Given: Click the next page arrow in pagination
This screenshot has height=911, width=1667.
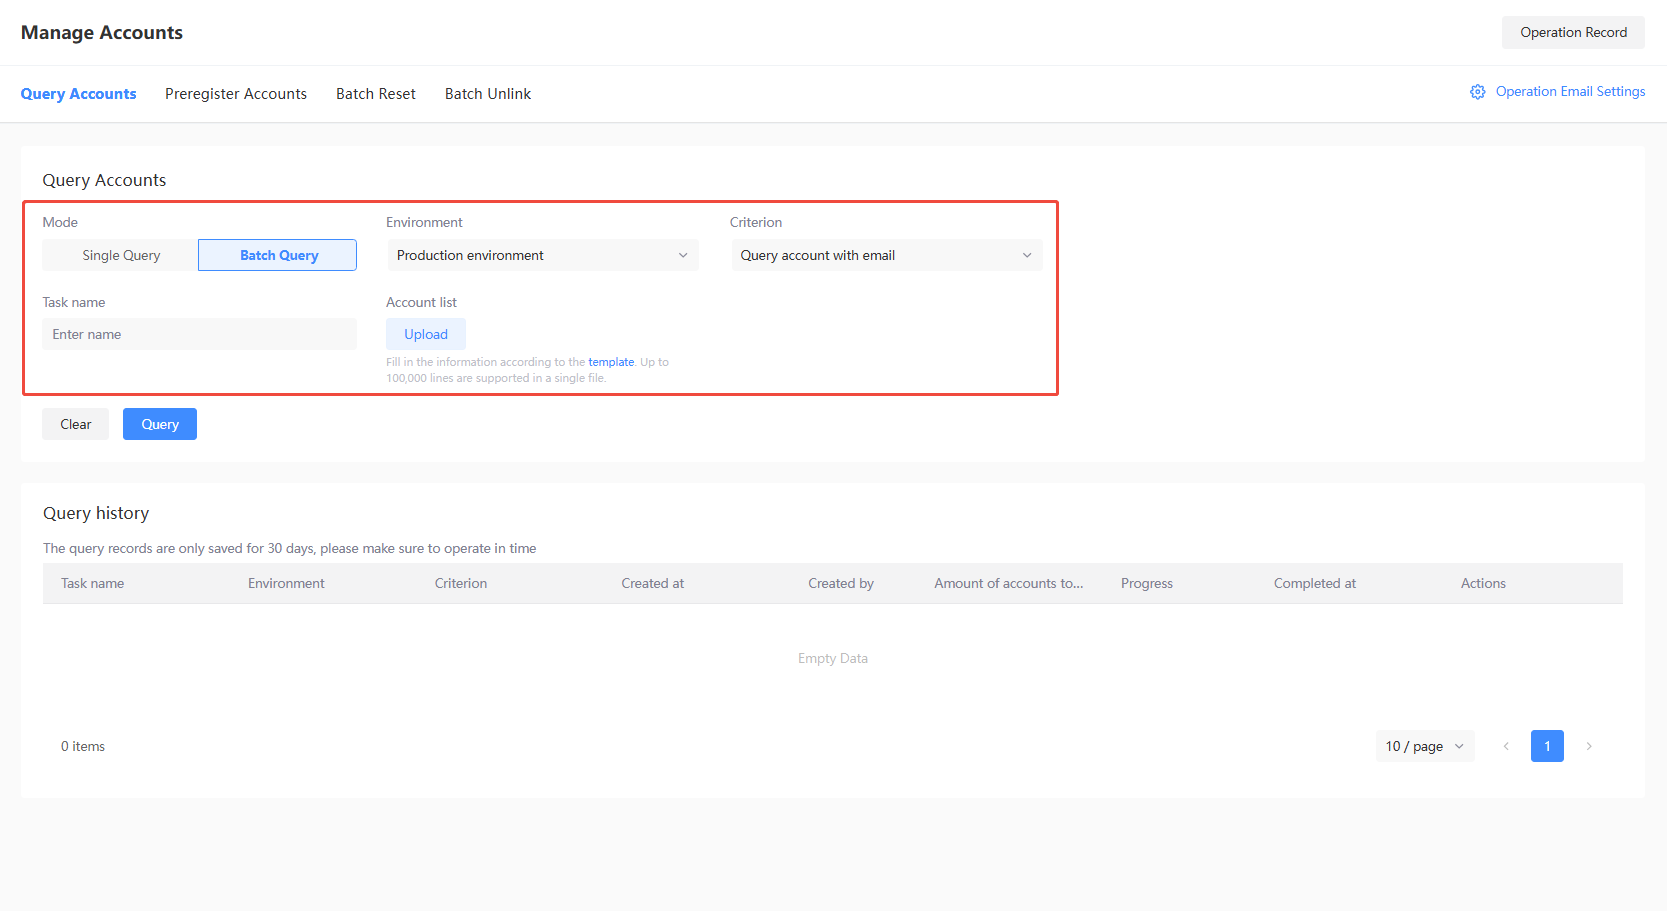Looking at the screenshot, I should click(1589, 746).
